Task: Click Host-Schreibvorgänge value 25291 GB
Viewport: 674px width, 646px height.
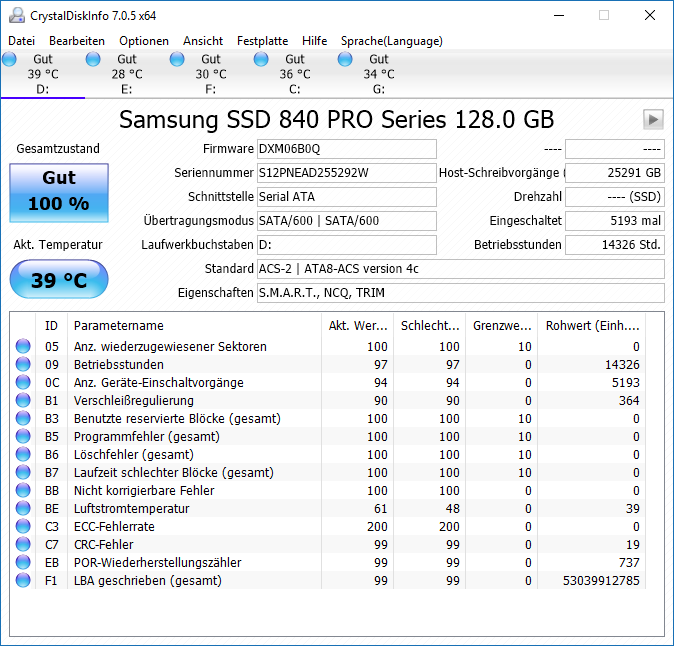Action: (x=615, y=173)
